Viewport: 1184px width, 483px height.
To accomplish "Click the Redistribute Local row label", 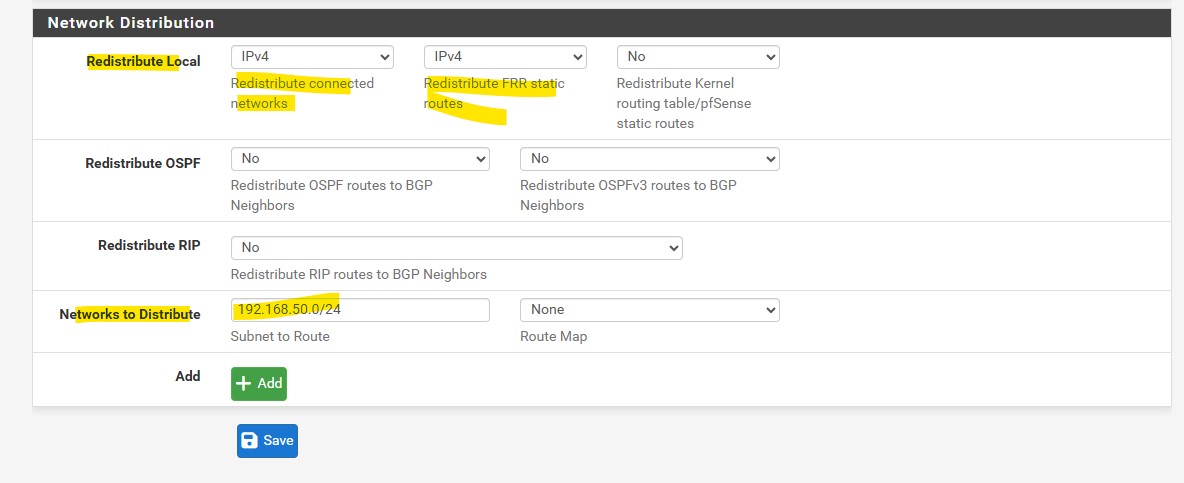I will point(143,61).
